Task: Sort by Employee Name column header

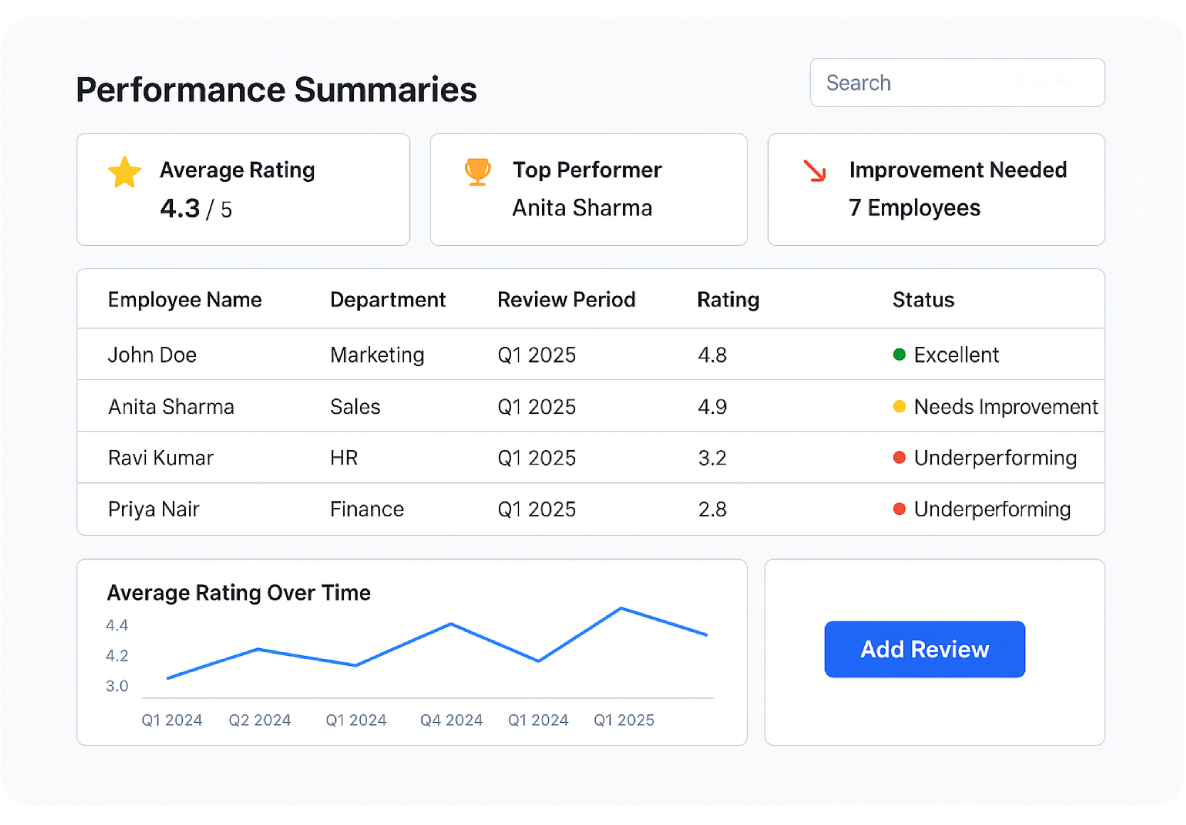Action: pos(185,300)
